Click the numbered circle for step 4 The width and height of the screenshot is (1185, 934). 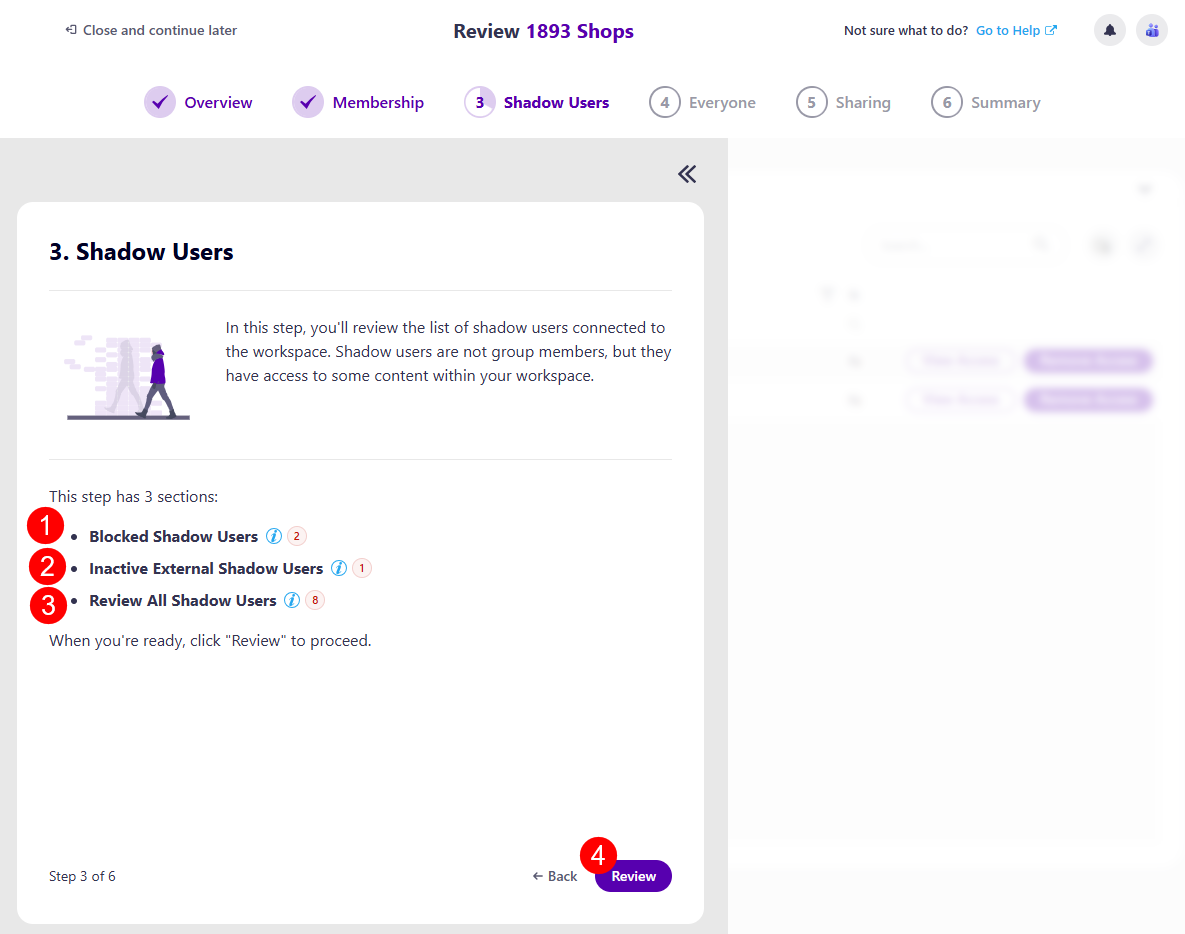click(x=665, y=102)
